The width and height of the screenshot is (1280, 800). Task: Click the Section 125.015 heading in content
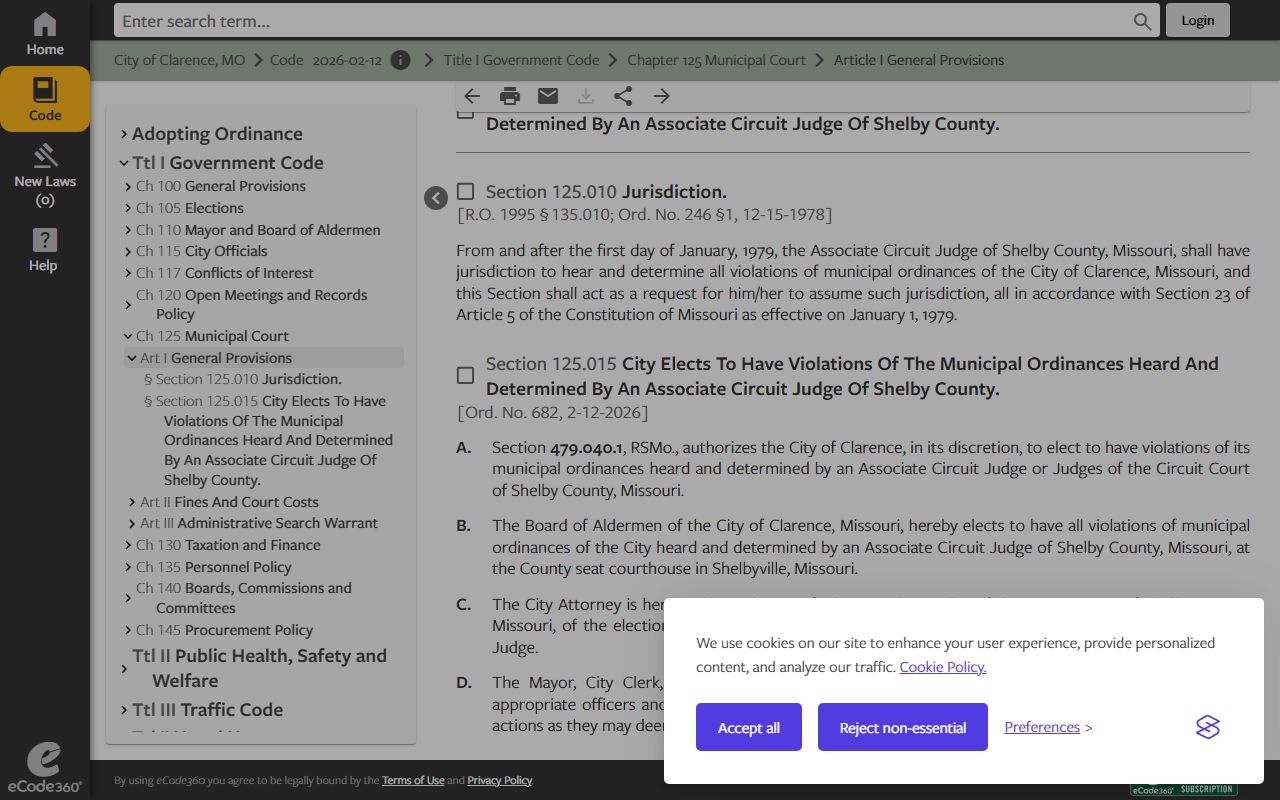(852, 376)
